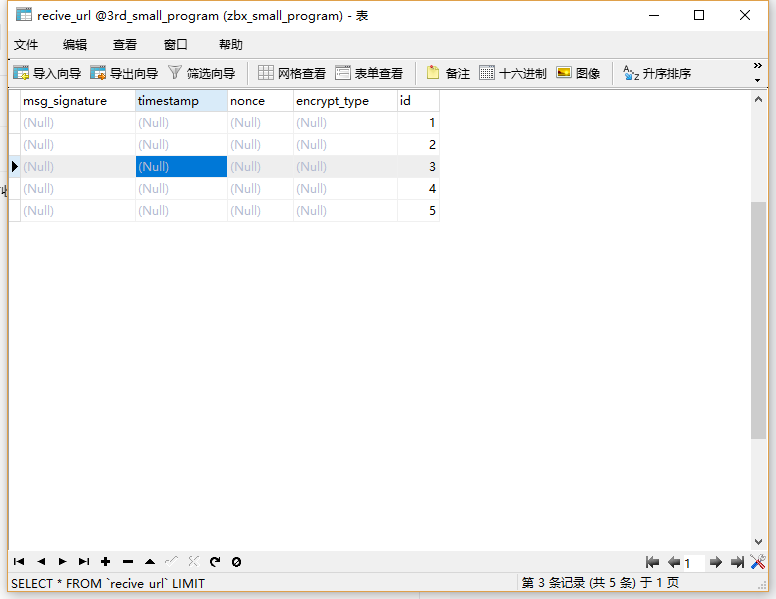Go to previous record navigation icon
This screenshot has height=599, width=776.
click(x=41, y=561)
